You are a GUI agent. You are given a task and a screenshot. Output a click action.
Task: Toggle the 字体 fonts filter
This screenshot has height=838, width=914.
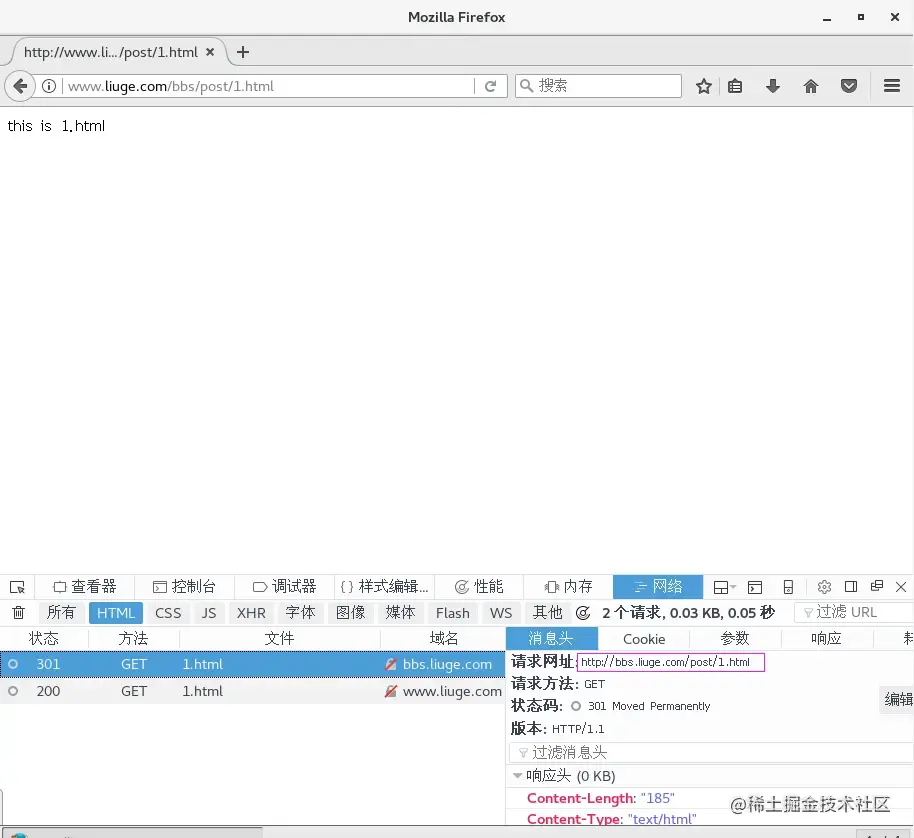(300, 612)
